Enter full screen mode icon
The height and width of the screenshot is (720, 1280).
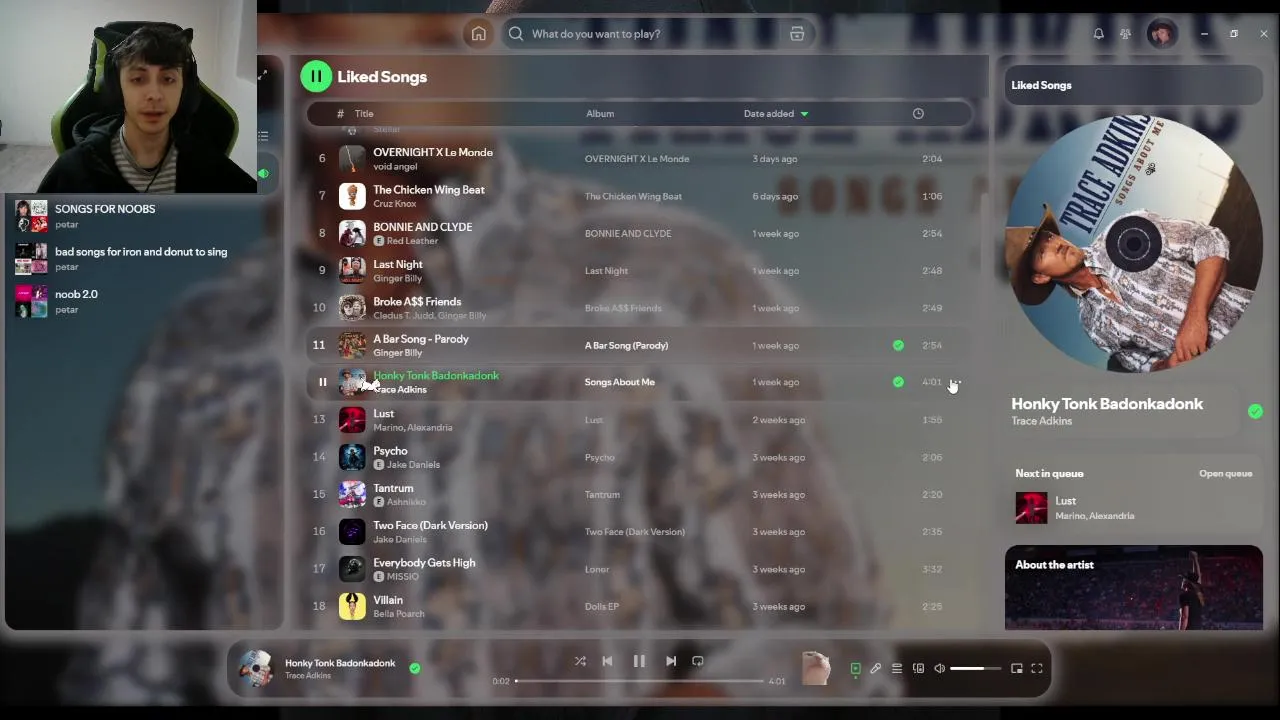tap(1037, 669)
